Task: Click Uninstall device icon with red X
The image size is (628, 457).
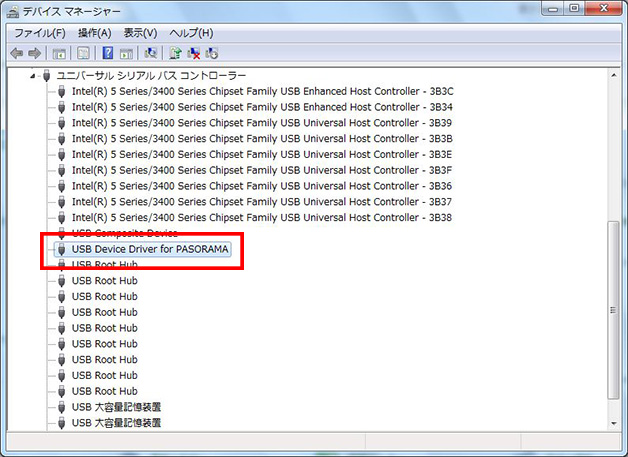Action: coord(193,53)
